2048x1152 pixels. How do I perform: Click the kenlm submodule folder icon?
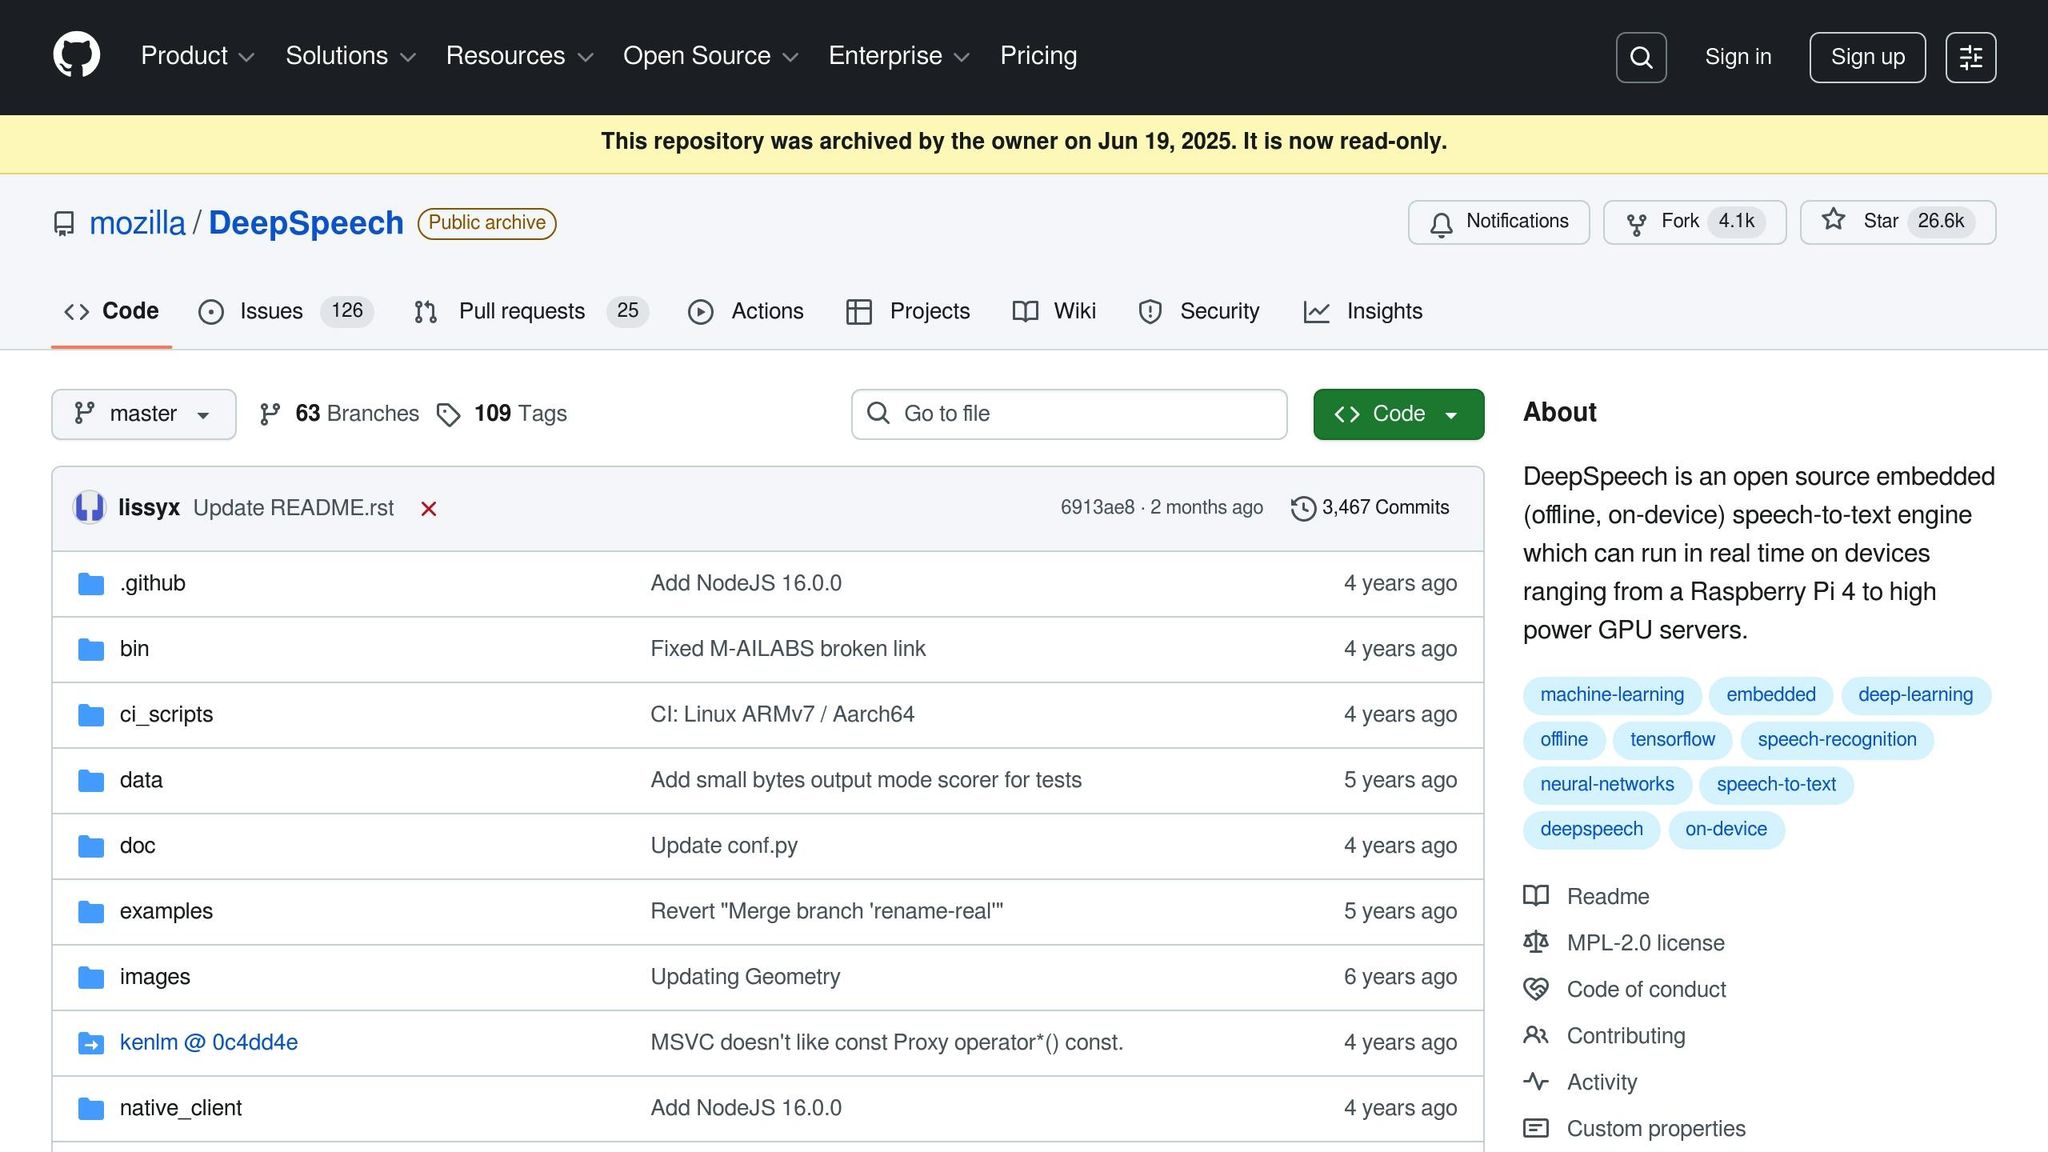point(91,1043)
